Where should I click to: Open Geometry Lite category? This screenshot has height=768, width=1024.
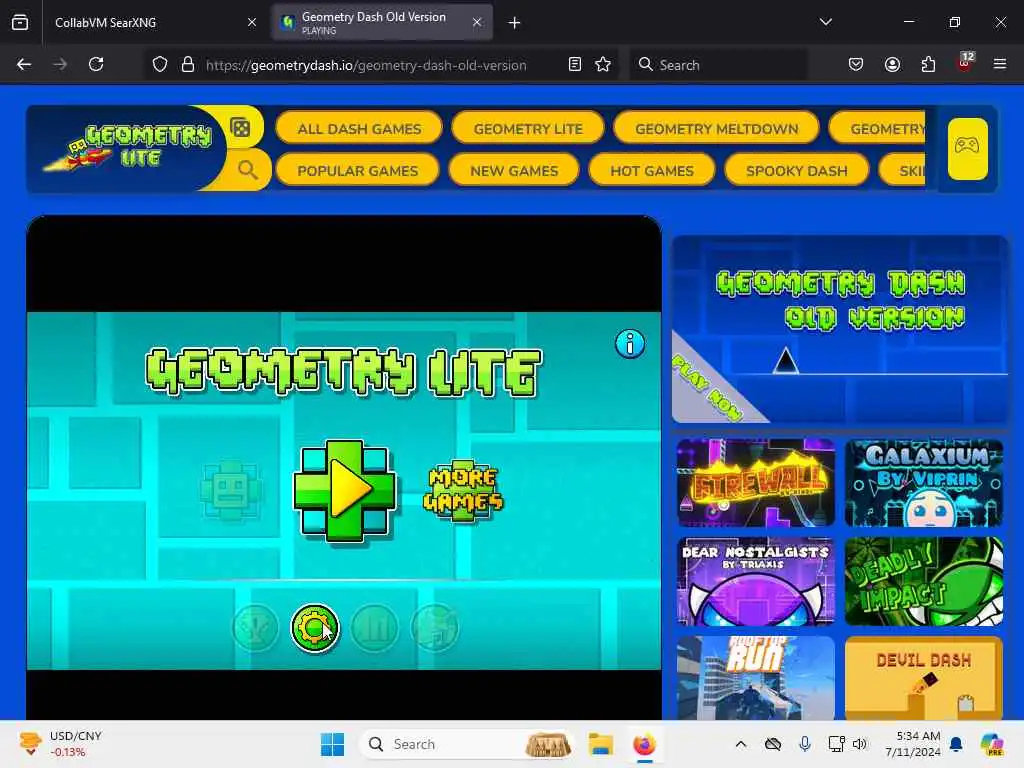tap(528, 129)
